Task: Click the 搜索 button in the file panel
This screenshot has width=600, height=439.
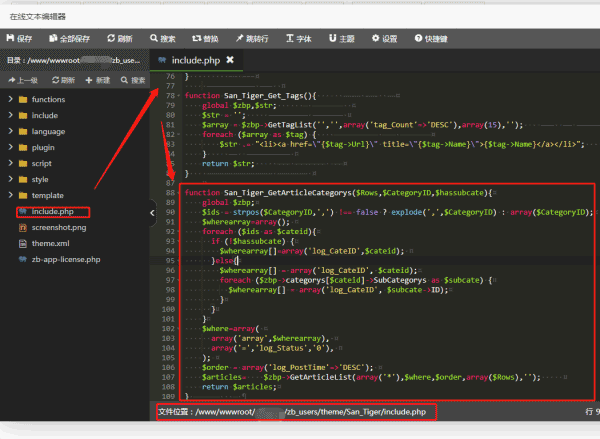Action: (x=132, y=79)
